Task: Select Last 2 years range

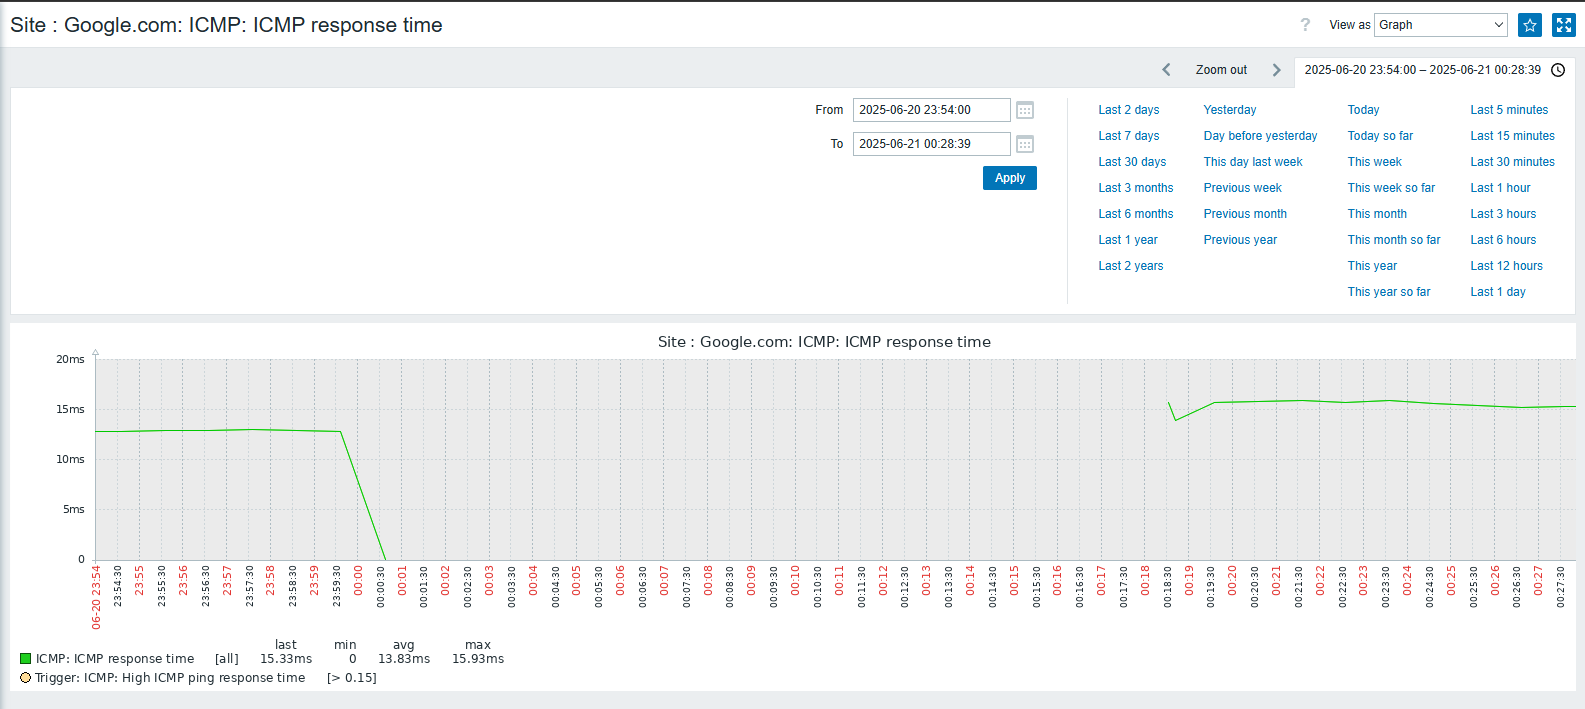Action: pos(1131,266)
